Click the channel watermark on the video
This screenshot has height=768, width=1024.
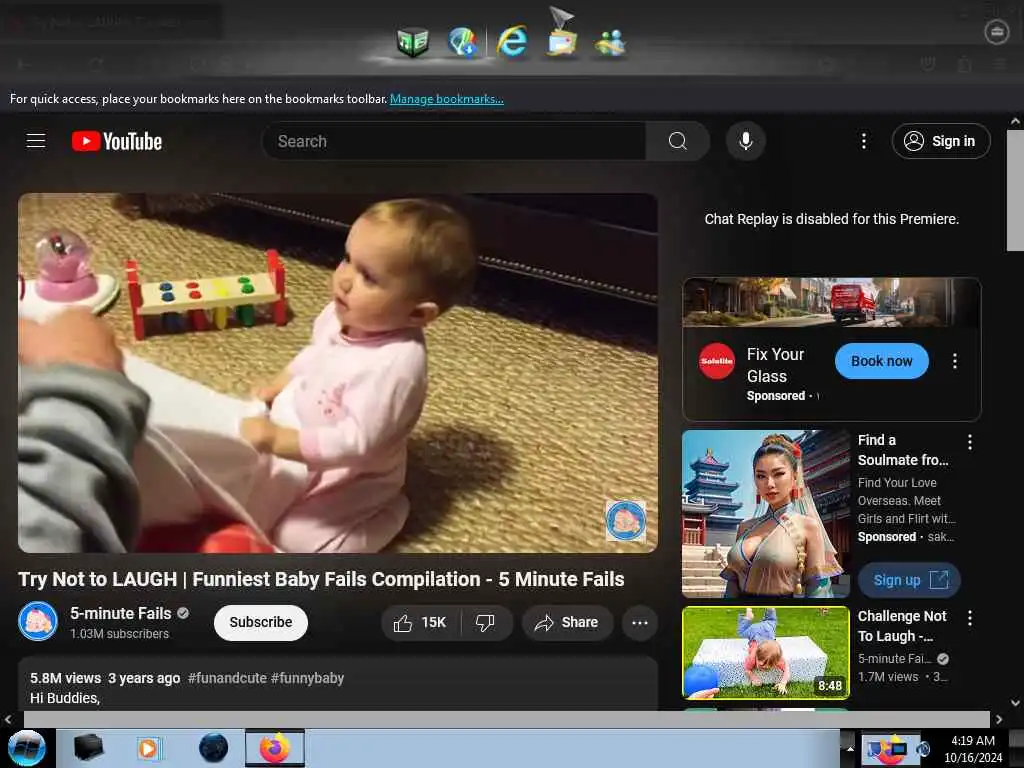[625, 520]
